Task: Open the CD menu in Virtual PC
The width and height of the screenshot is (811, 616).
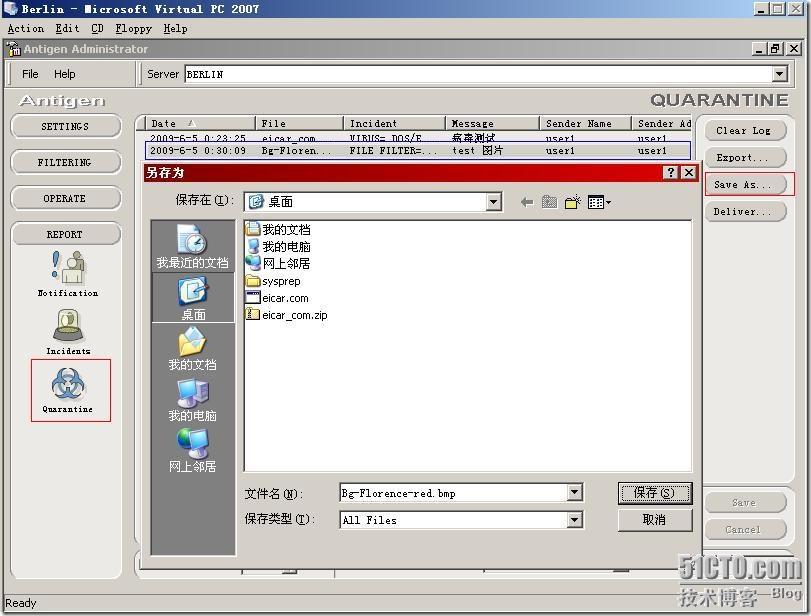Action: (x=97, y=29)
